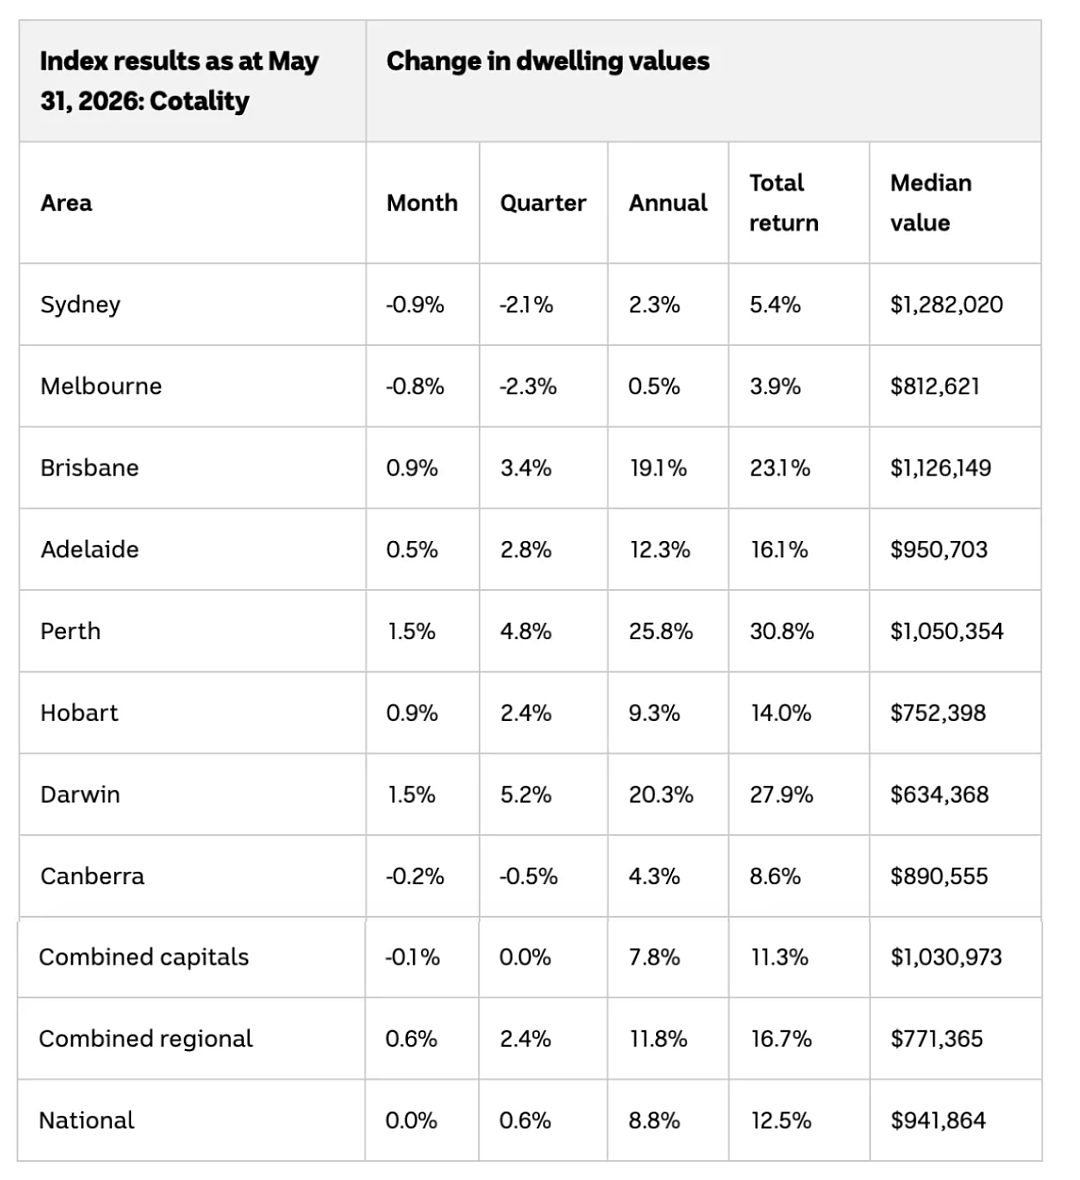
Task: Select Darwin's quarter change 5.2%
Action: pyautogui.click(x=526, y=795)
